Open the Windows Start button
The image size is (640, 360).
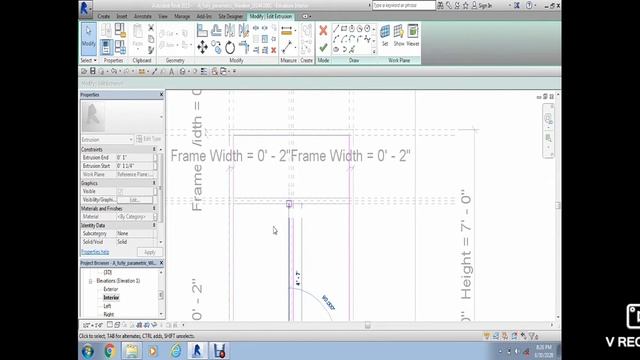click(88, 351)
